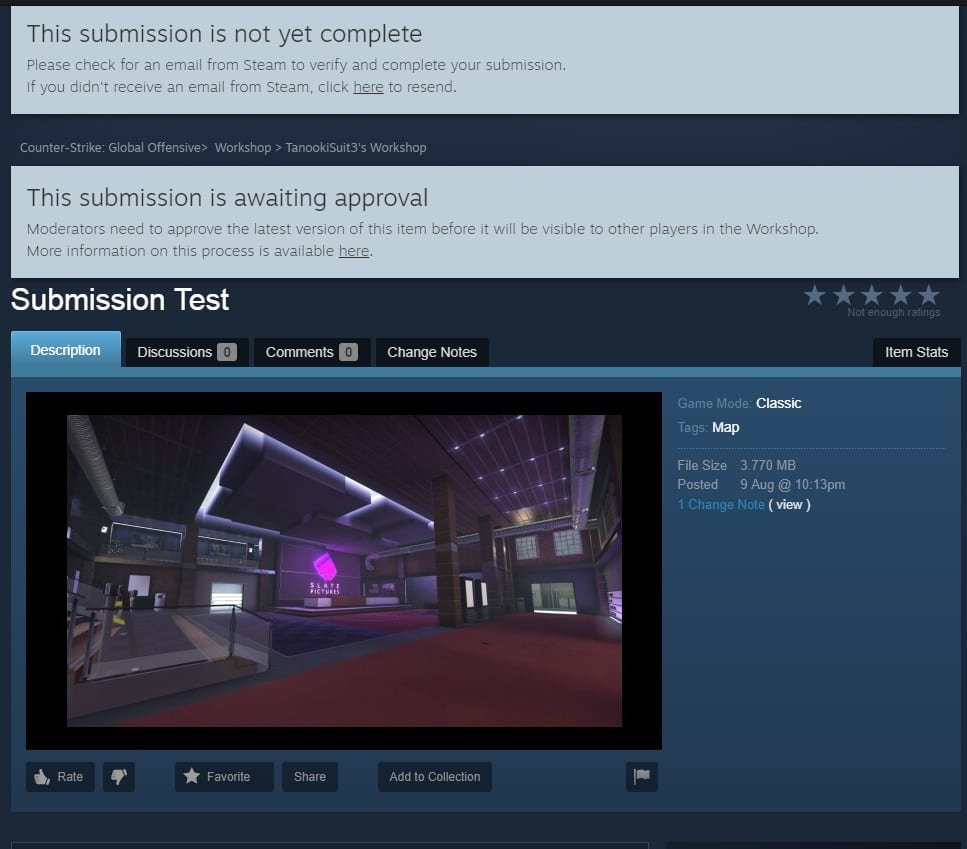Click the thumbs down icon
Screen dimensions: 967x849
coord(119,777)
